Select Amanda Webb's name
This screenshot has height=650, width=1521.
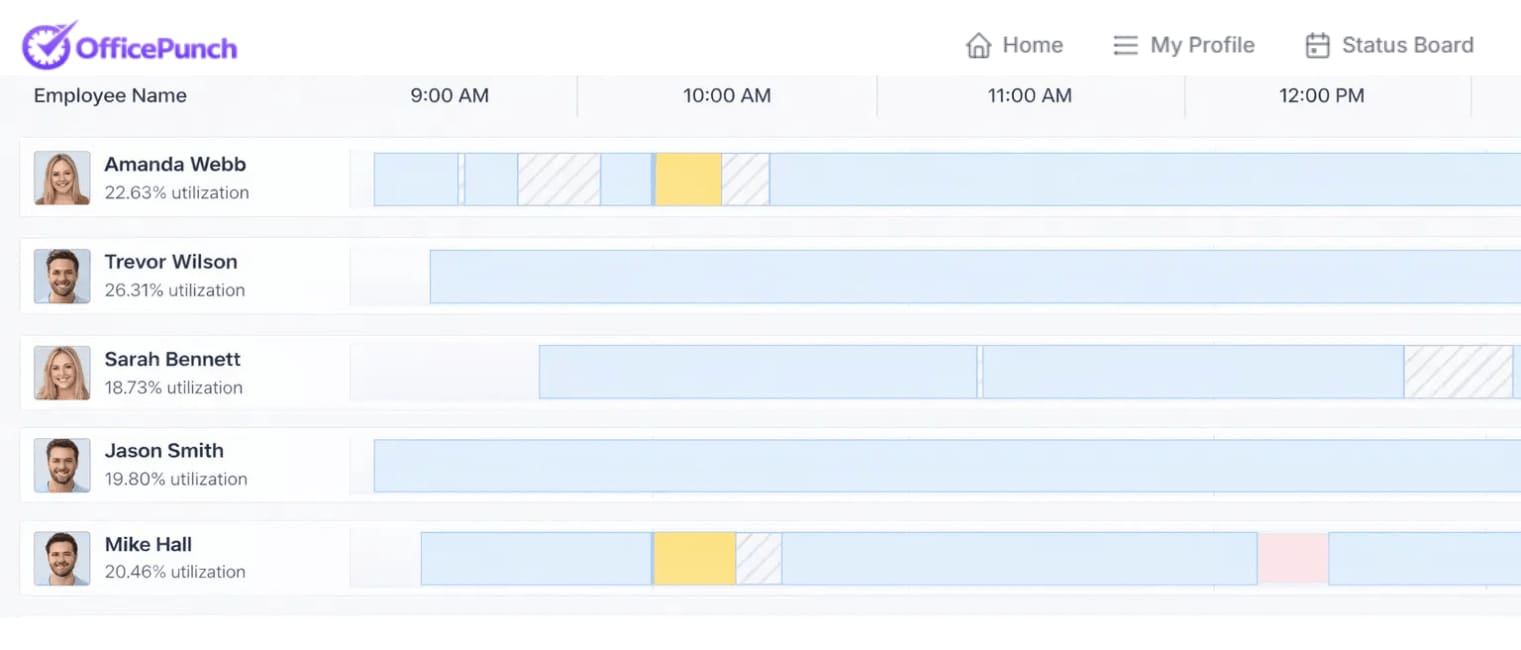click(x=175, y=165)
